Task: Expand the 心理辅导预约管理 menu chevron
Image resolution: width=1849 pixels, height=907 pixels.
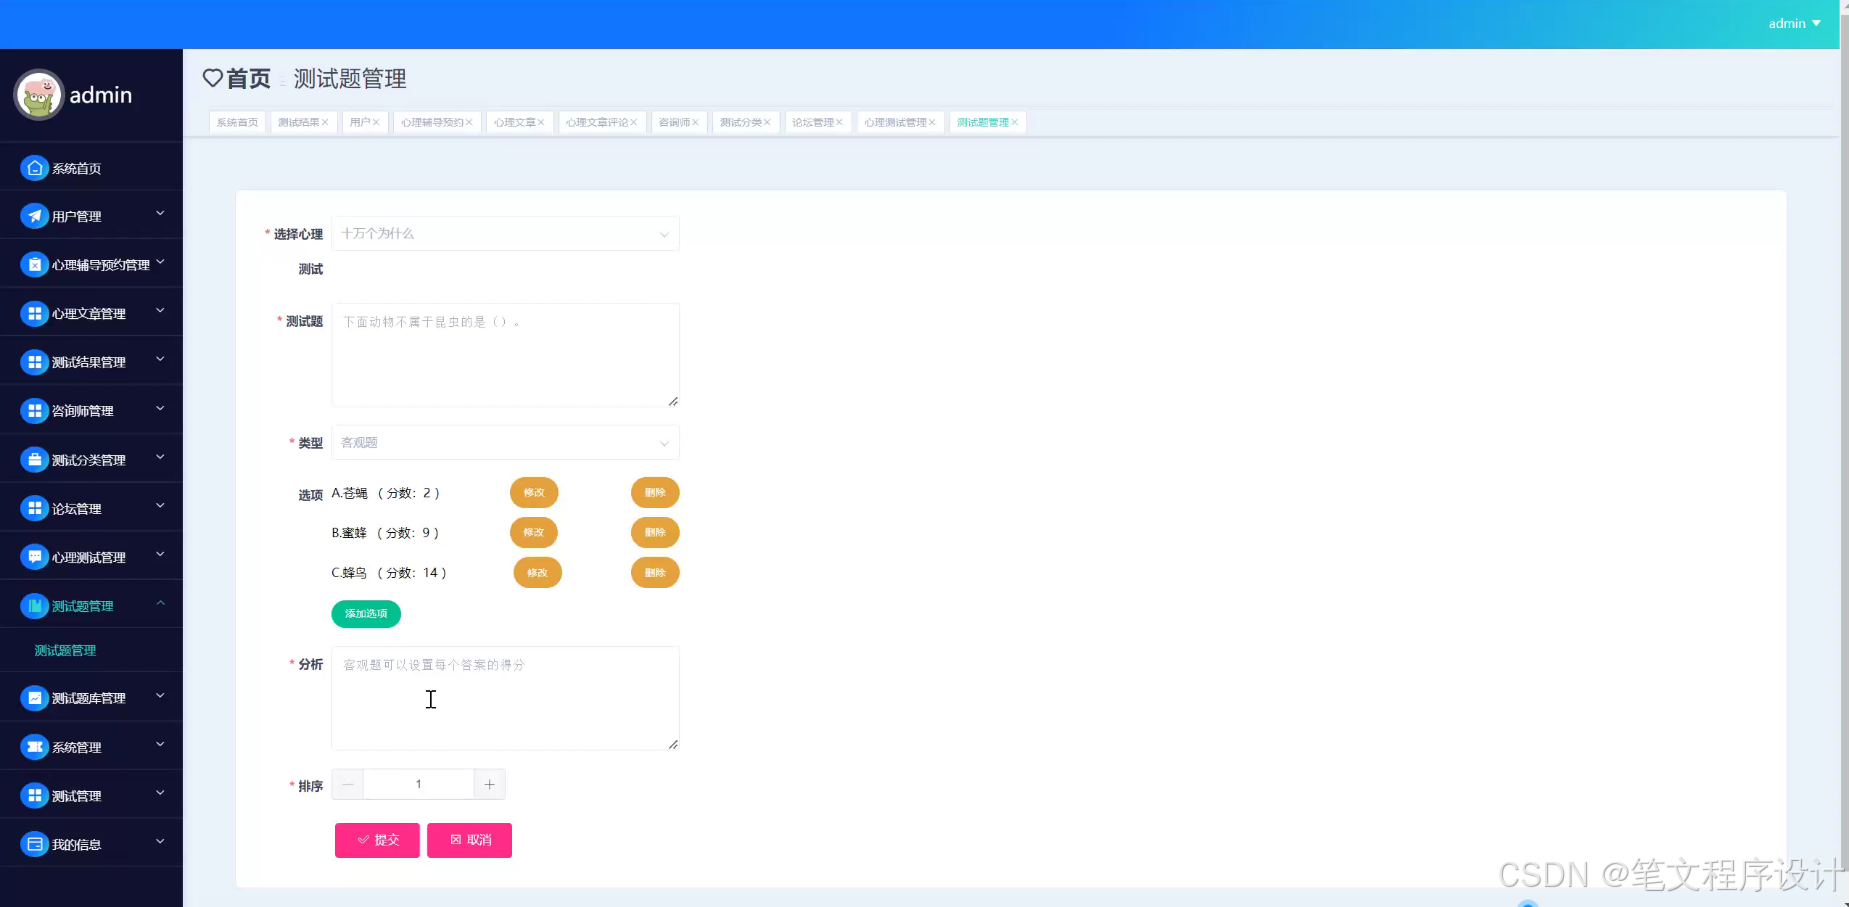Action: click(160, 262)
